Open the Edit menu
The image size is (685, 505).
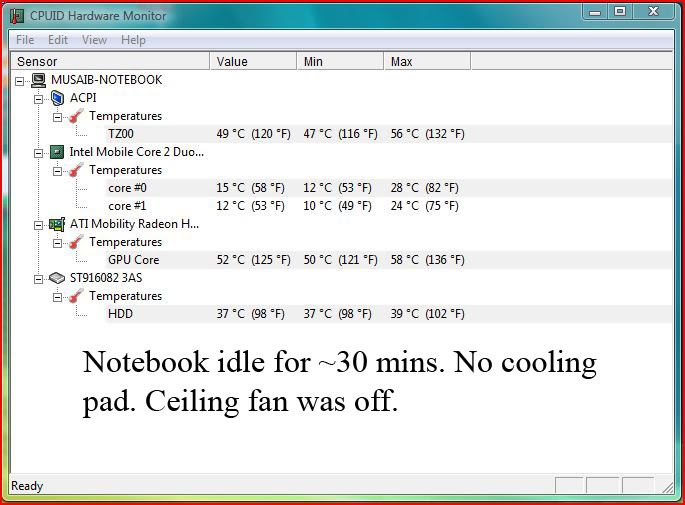tap(58, 40)
